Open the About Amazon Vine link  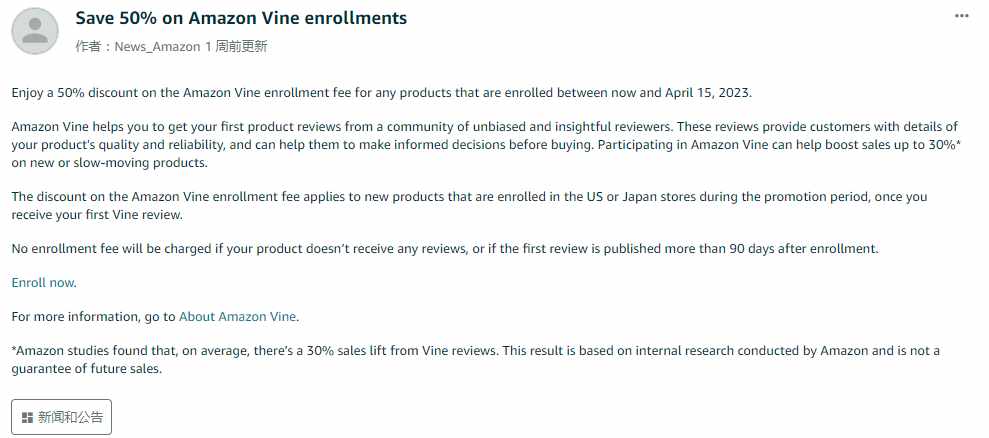pos(237,317)
